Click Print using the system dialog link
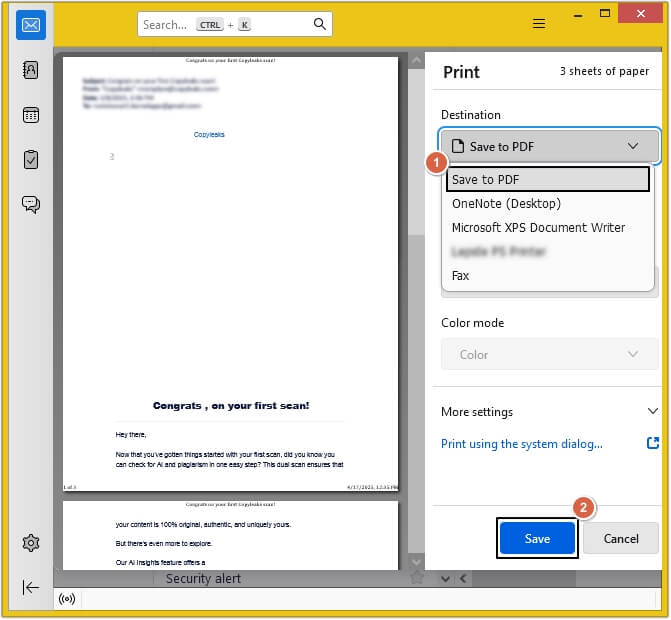 [x=522, y=444]
